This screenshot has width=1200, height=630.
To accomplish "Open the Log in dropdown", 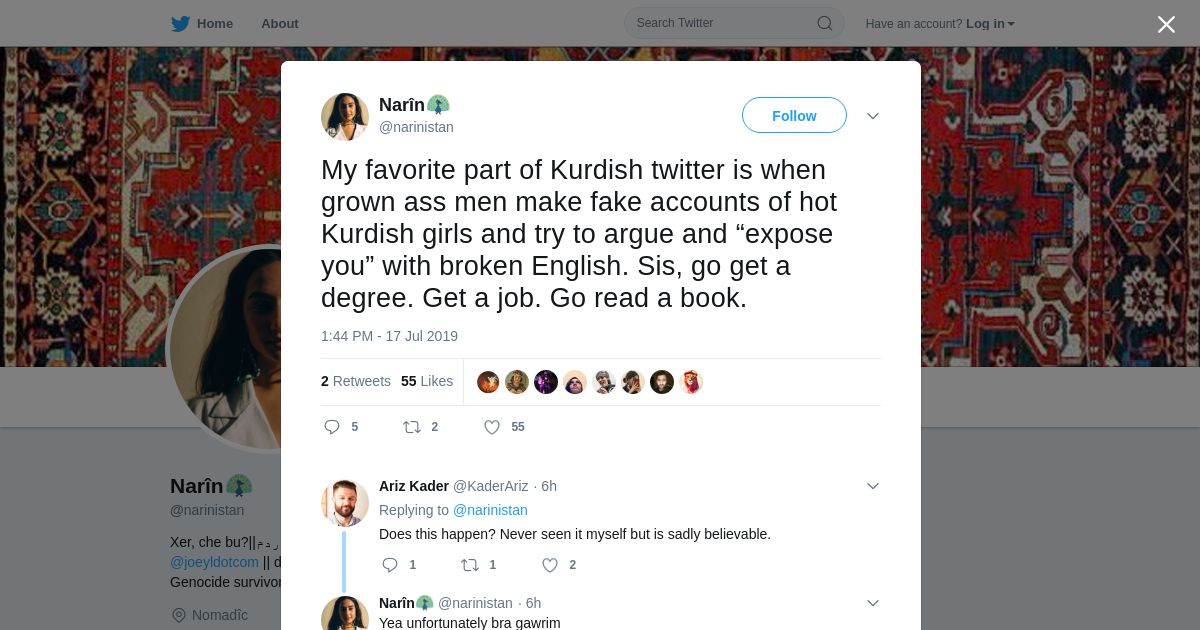I will (989, 23).
